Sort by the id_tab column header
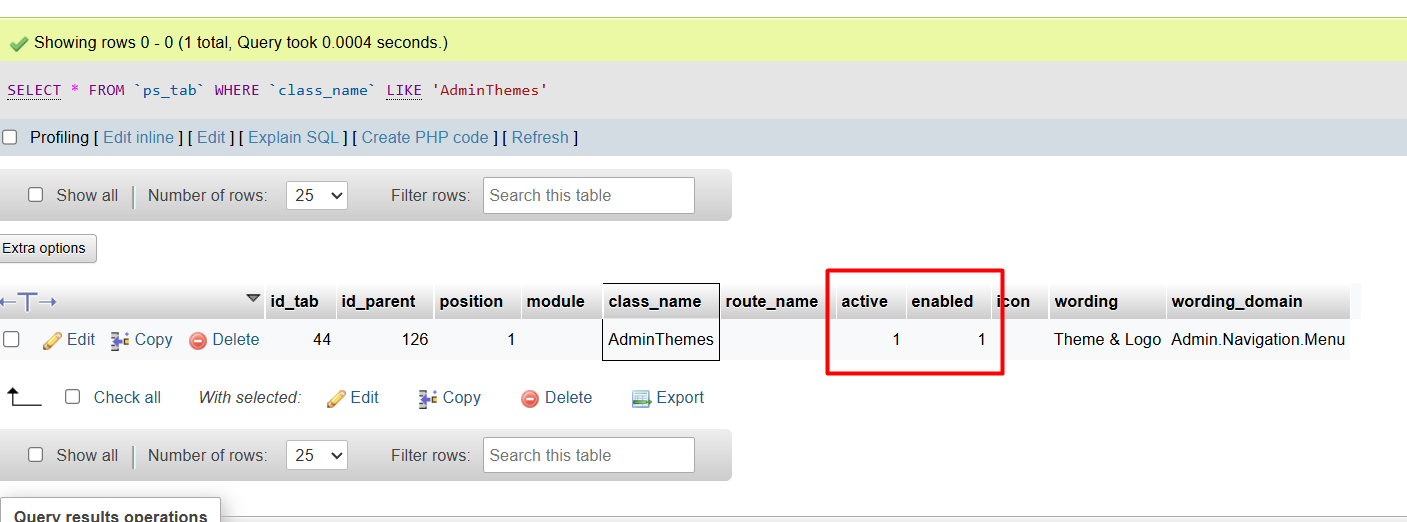The image size is (1407, 522). pos(294,301)
